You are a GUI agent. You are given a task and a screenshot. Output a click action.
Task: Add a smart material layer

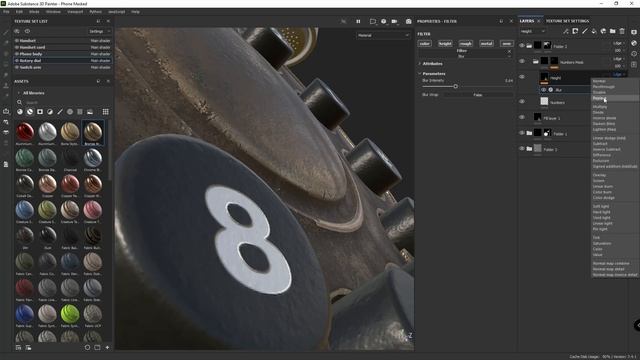[x=603, y=31]
